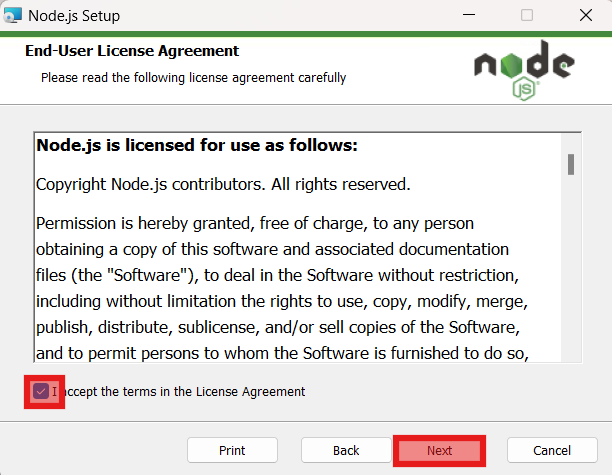
Task: Click the Node.js installer icon in title bar
Action: [14, 15]
